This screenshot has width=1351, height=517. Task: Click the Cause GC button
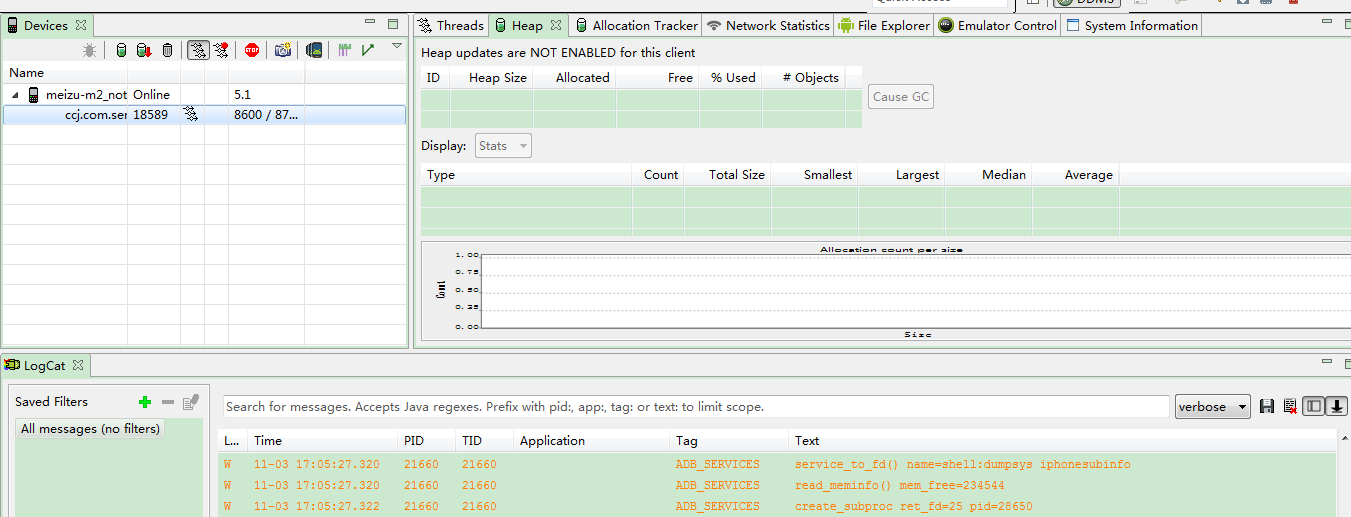901,97
